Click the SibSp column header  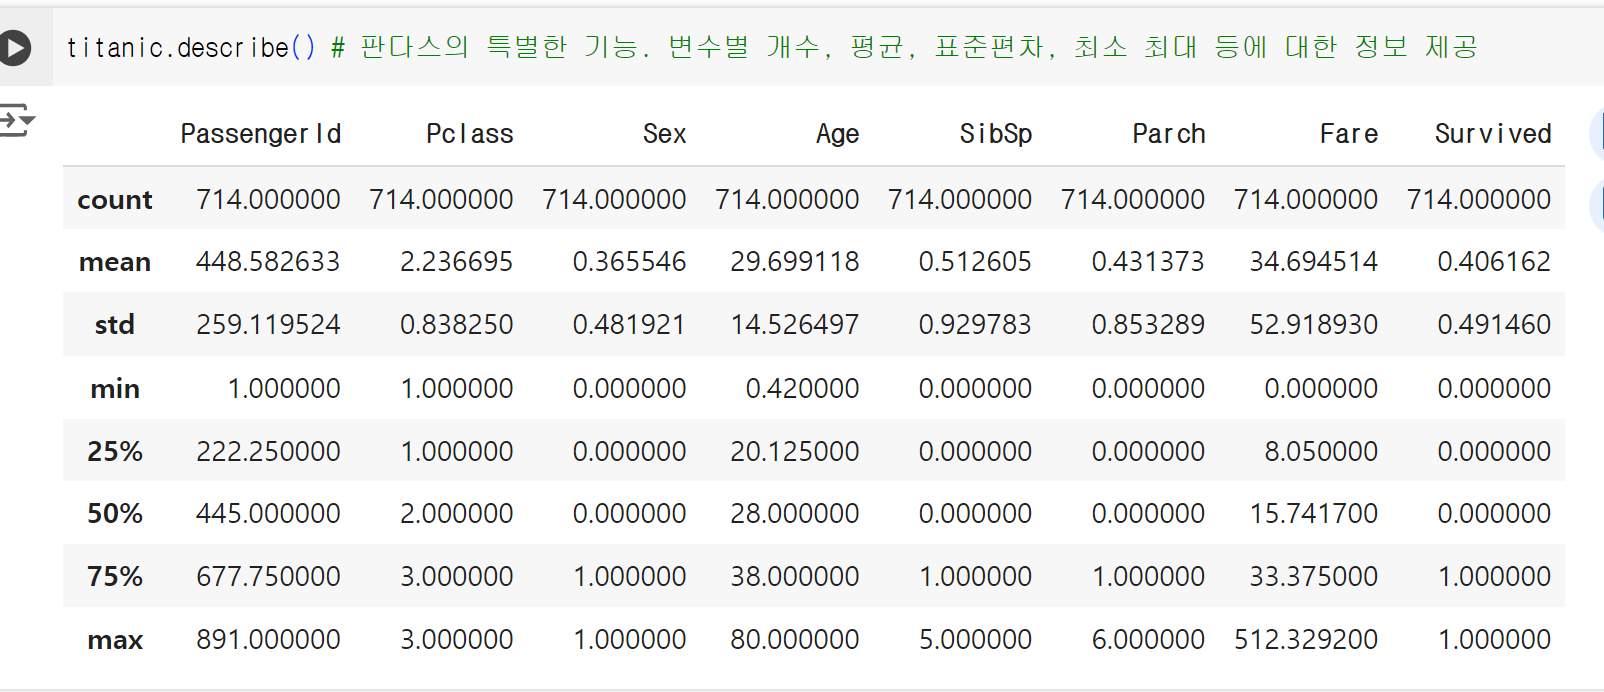click(x=996, y=134)
